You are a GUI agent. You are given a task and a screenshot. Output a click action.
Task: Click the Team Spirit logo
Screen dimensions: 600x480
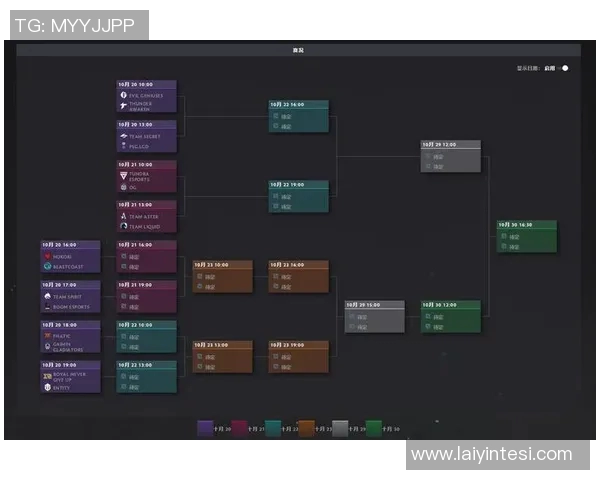[47, 296]
